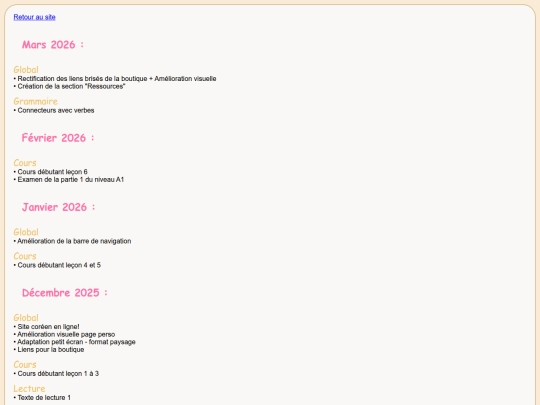Select 'Cours débutant leçon 6' entry
This screenshot has height=405, width=540.
[52, 172]
